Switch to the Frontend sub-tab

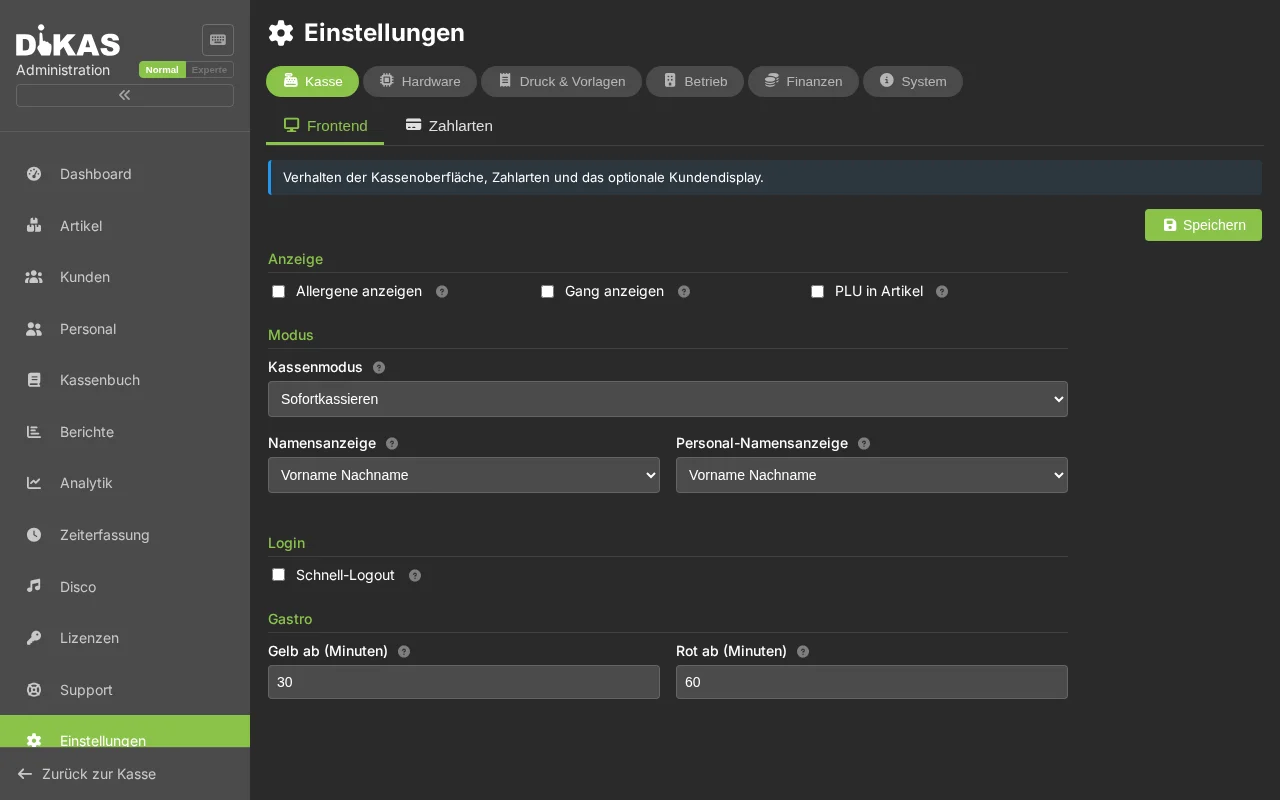[x=325, y=126]
